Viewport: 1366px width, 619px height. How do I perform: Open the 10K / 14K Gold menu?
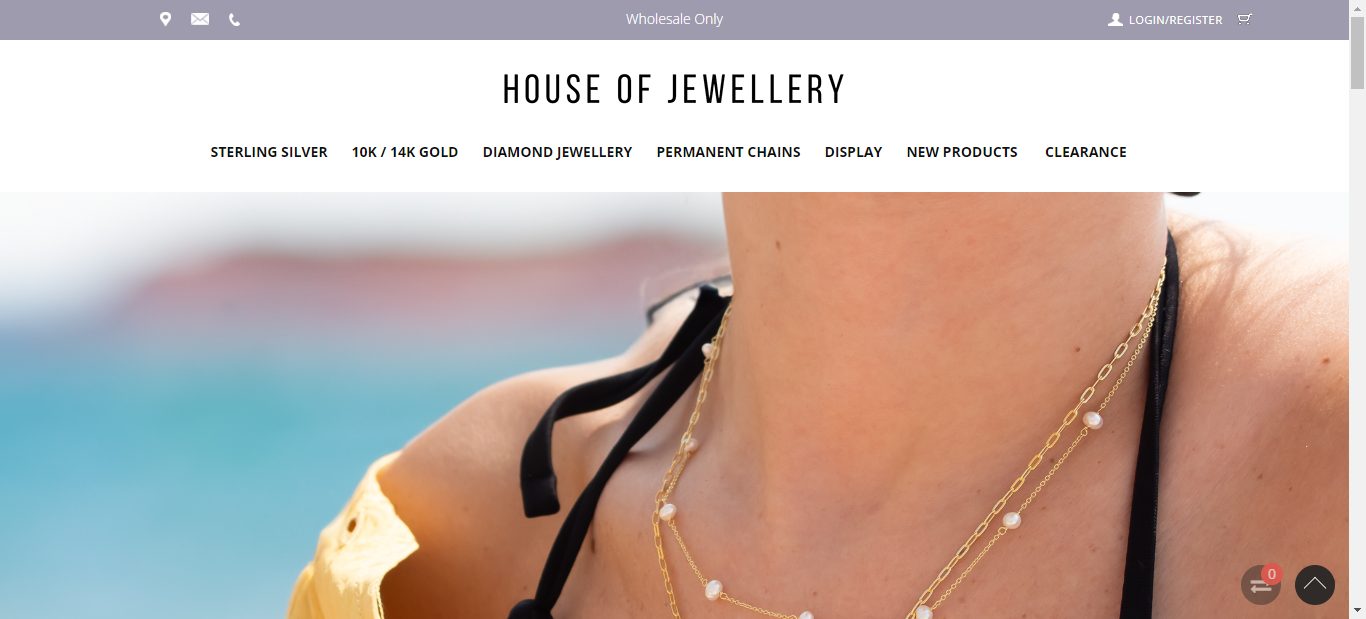(405, 152)
